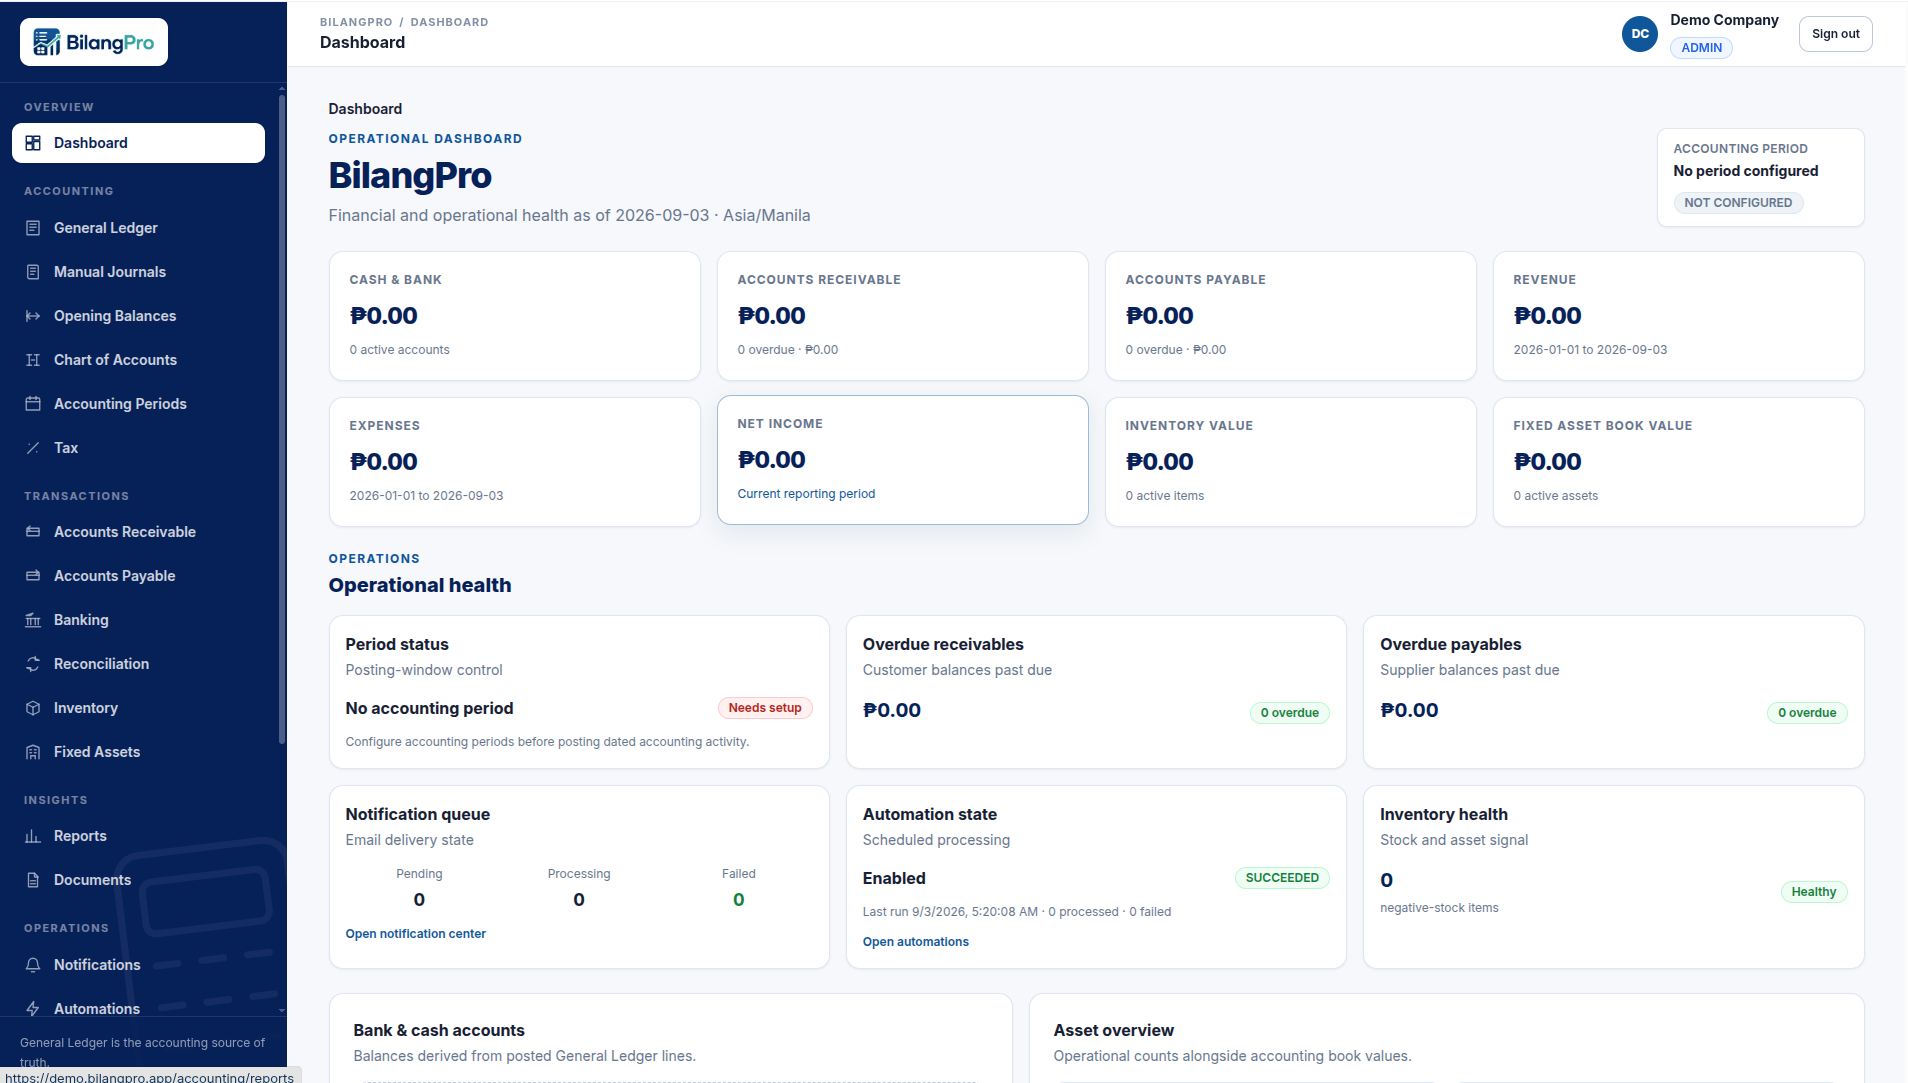Screen dimensions: 1908x1083
Task: Follow the Open automations link
Action: [x=915, y=942]
